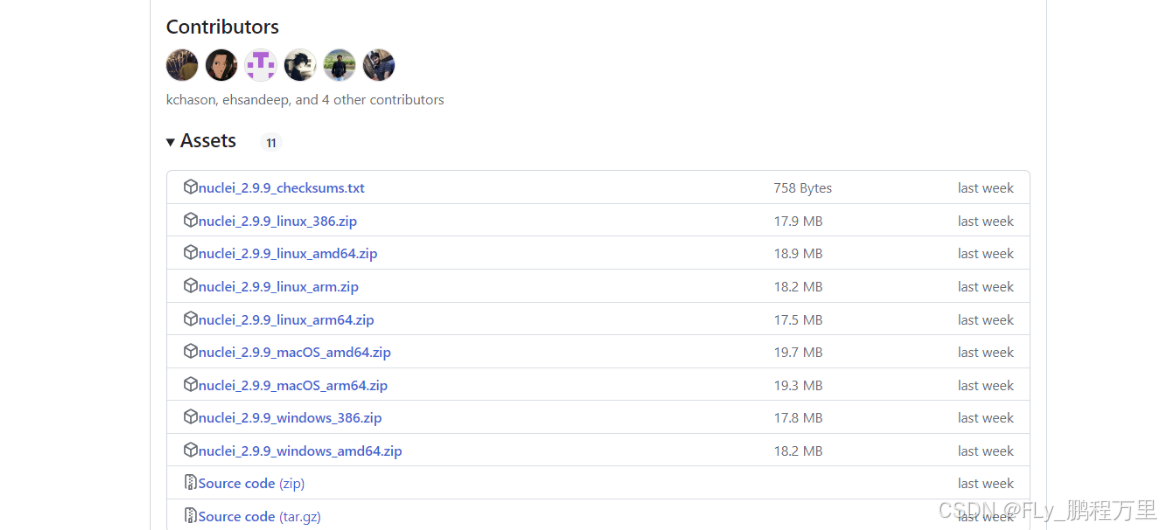
Task: Click zip file icon beside Source code (zip)
Action: tap(190, 483)
